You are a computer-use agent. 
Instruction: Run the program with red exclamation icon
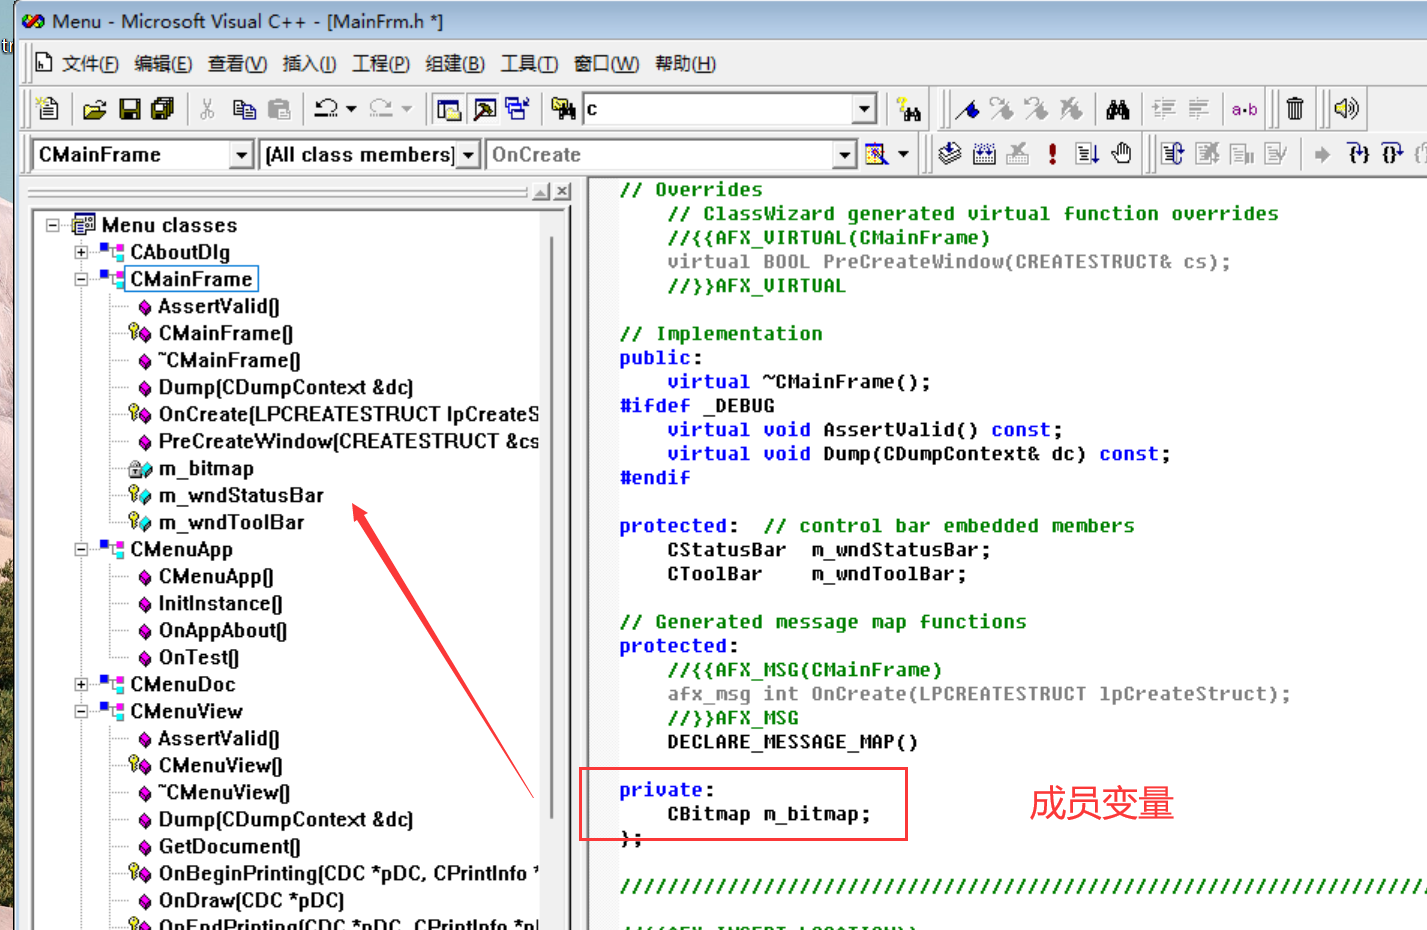click(x=1052, y=153)
